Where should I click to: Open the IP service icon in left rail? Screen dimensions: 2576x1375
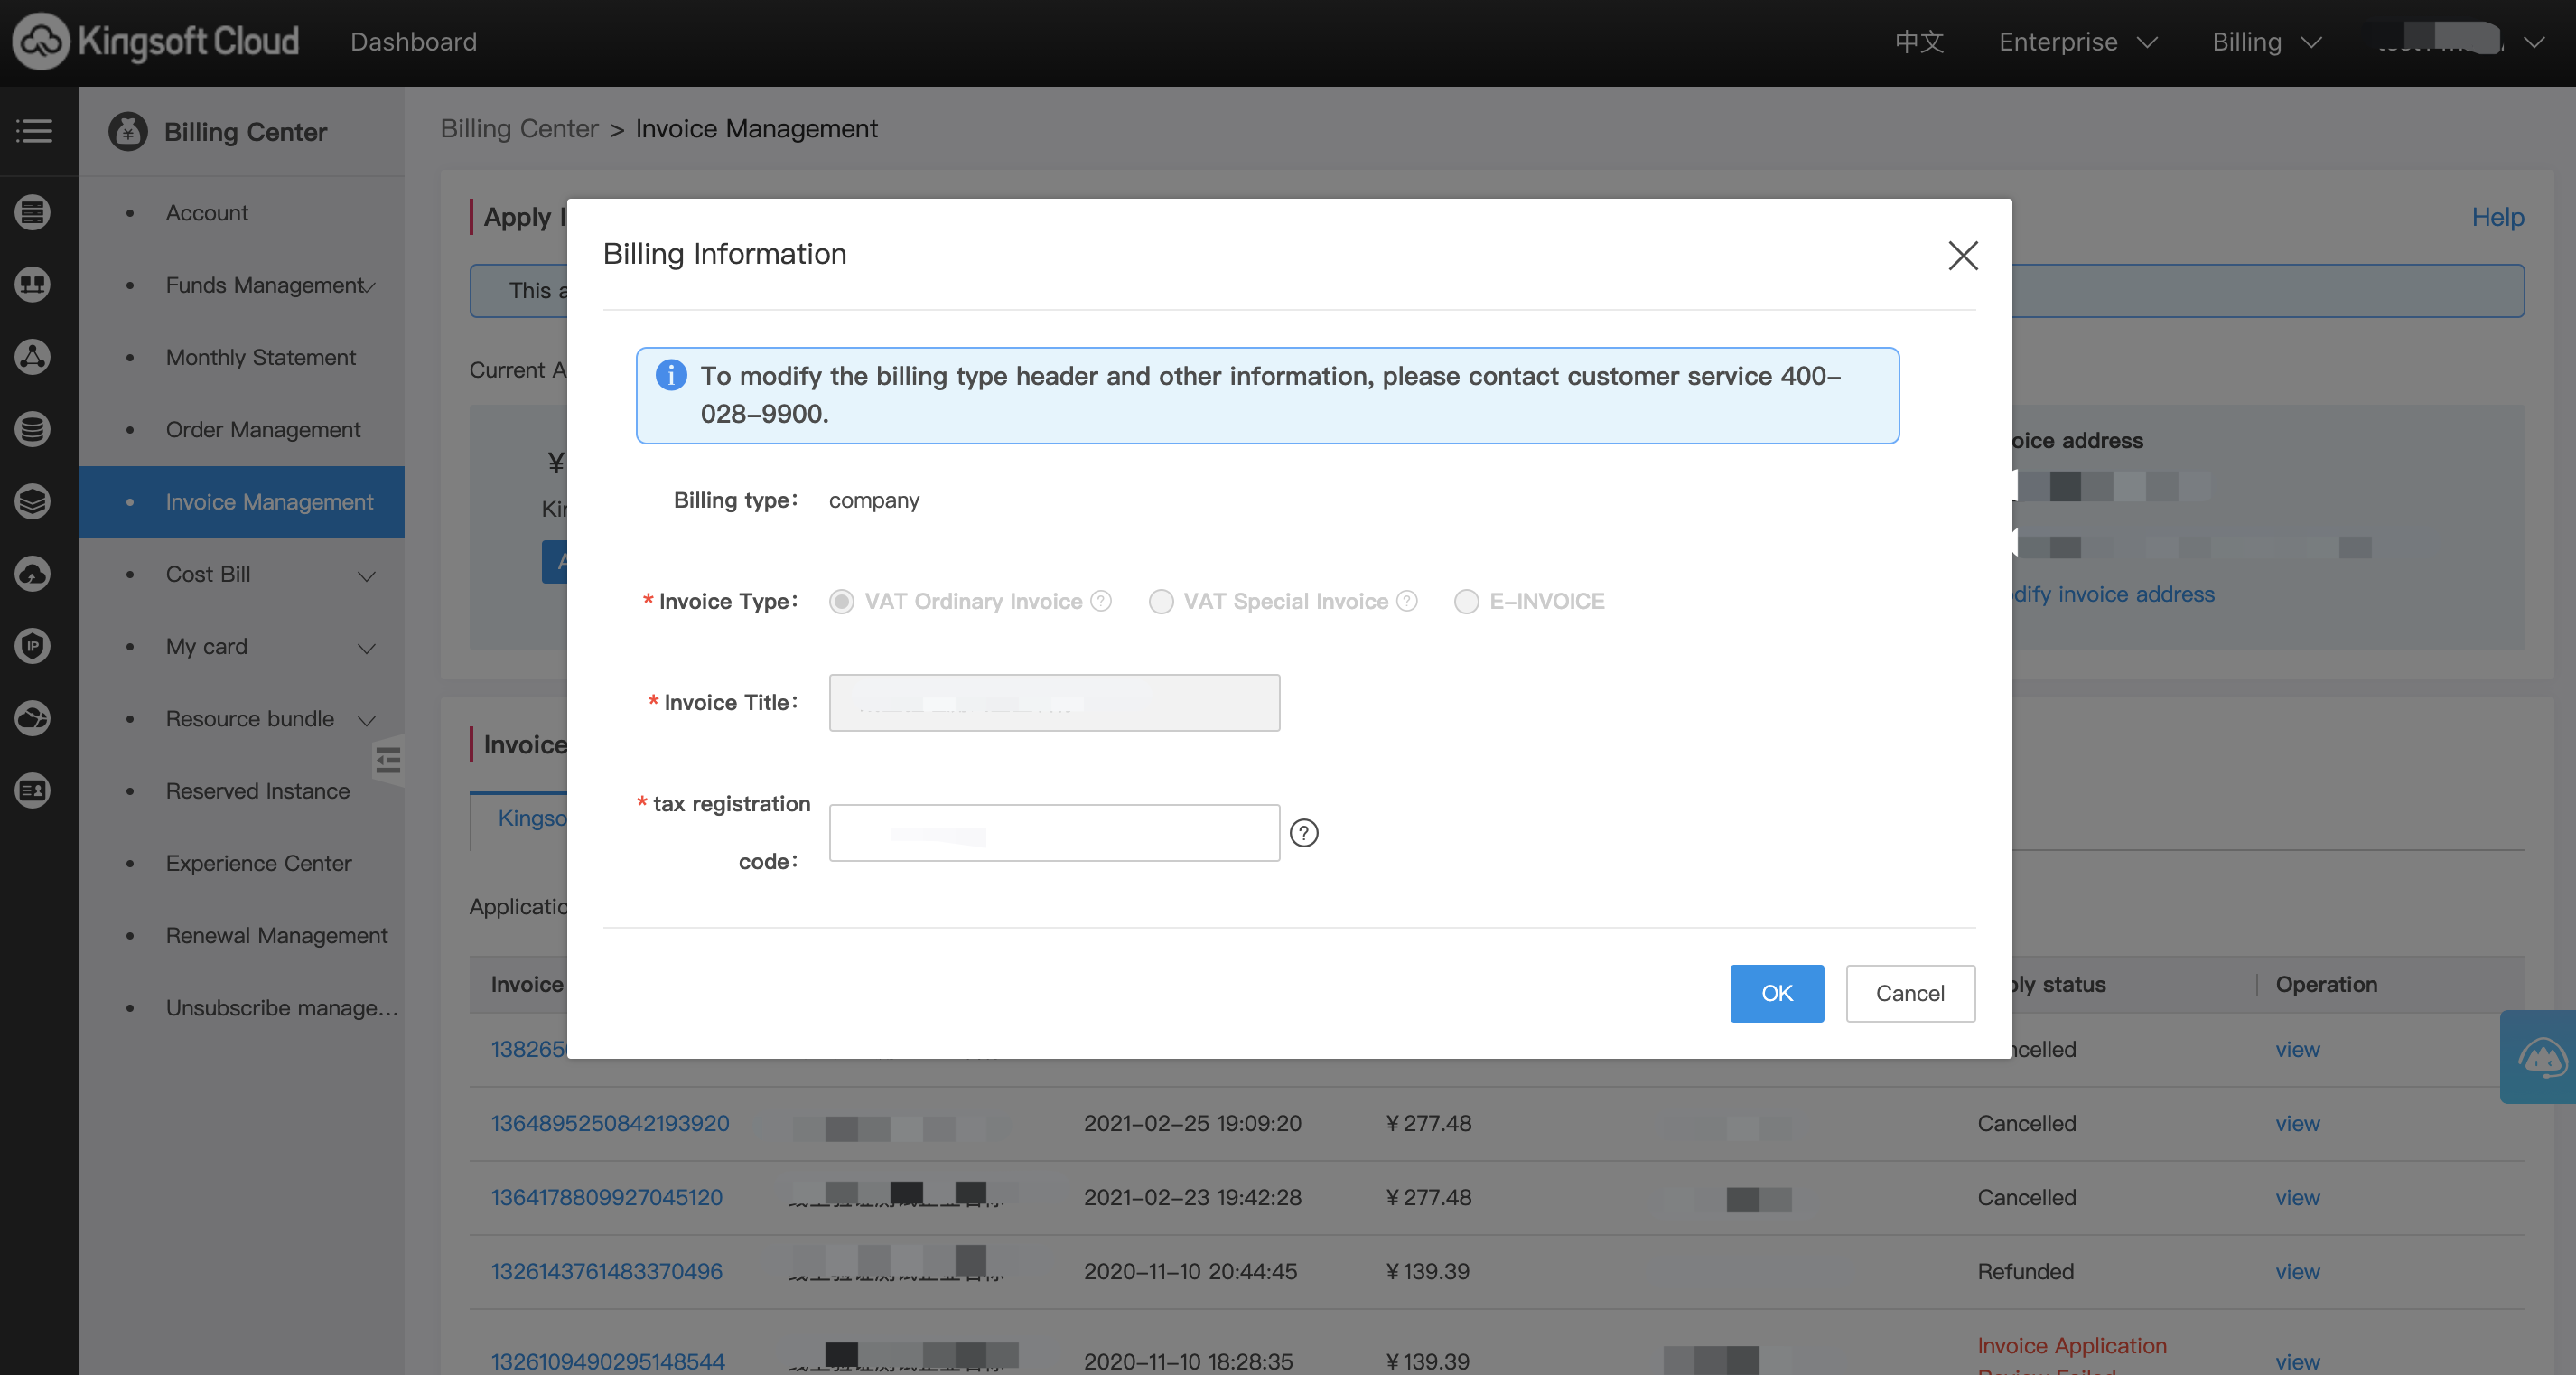[33, 646]
